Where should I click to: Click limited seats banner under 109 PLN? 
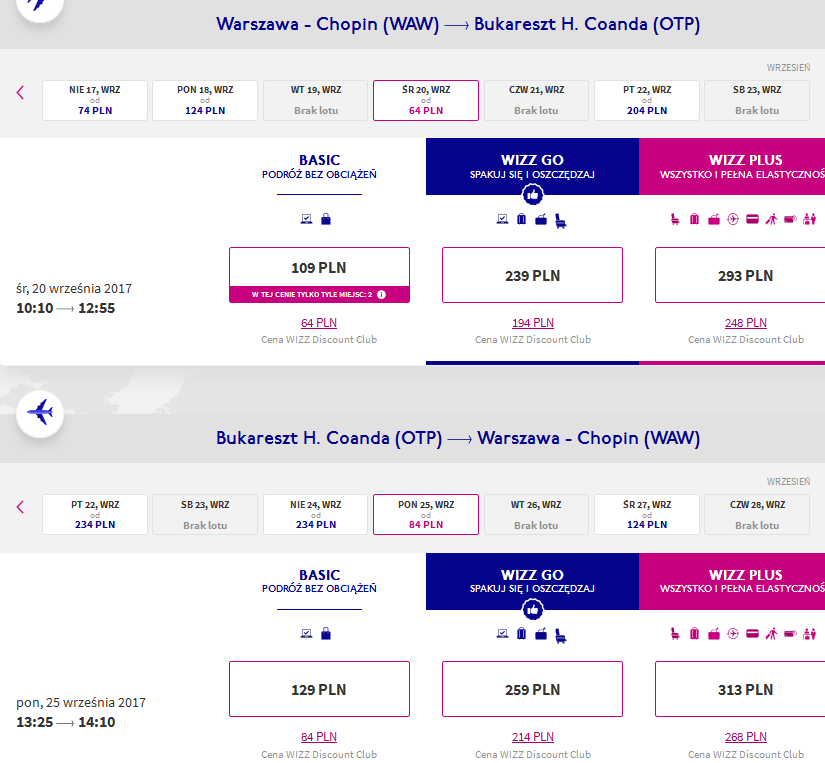click(x=319, y=295)
